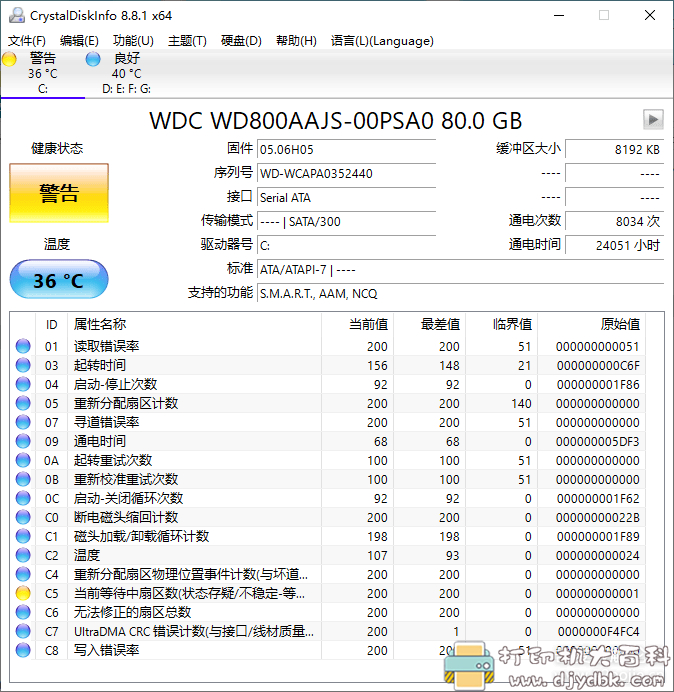Click raw value 000000000024 of 温度 row

point(598,556)
